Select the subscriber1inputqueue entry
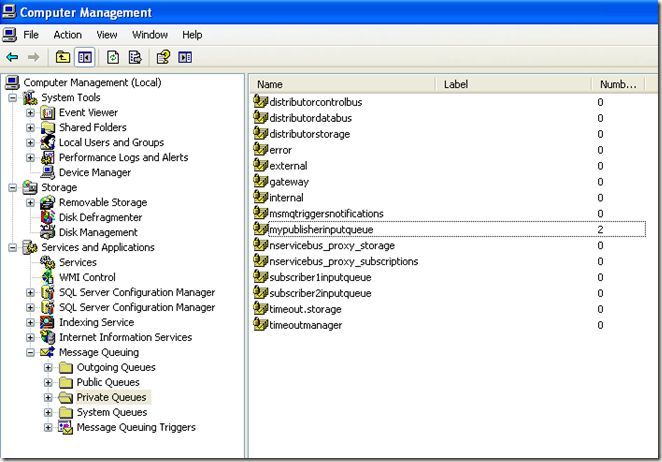The width and height of the screenshot is (662, 462). tap(320, 277)
